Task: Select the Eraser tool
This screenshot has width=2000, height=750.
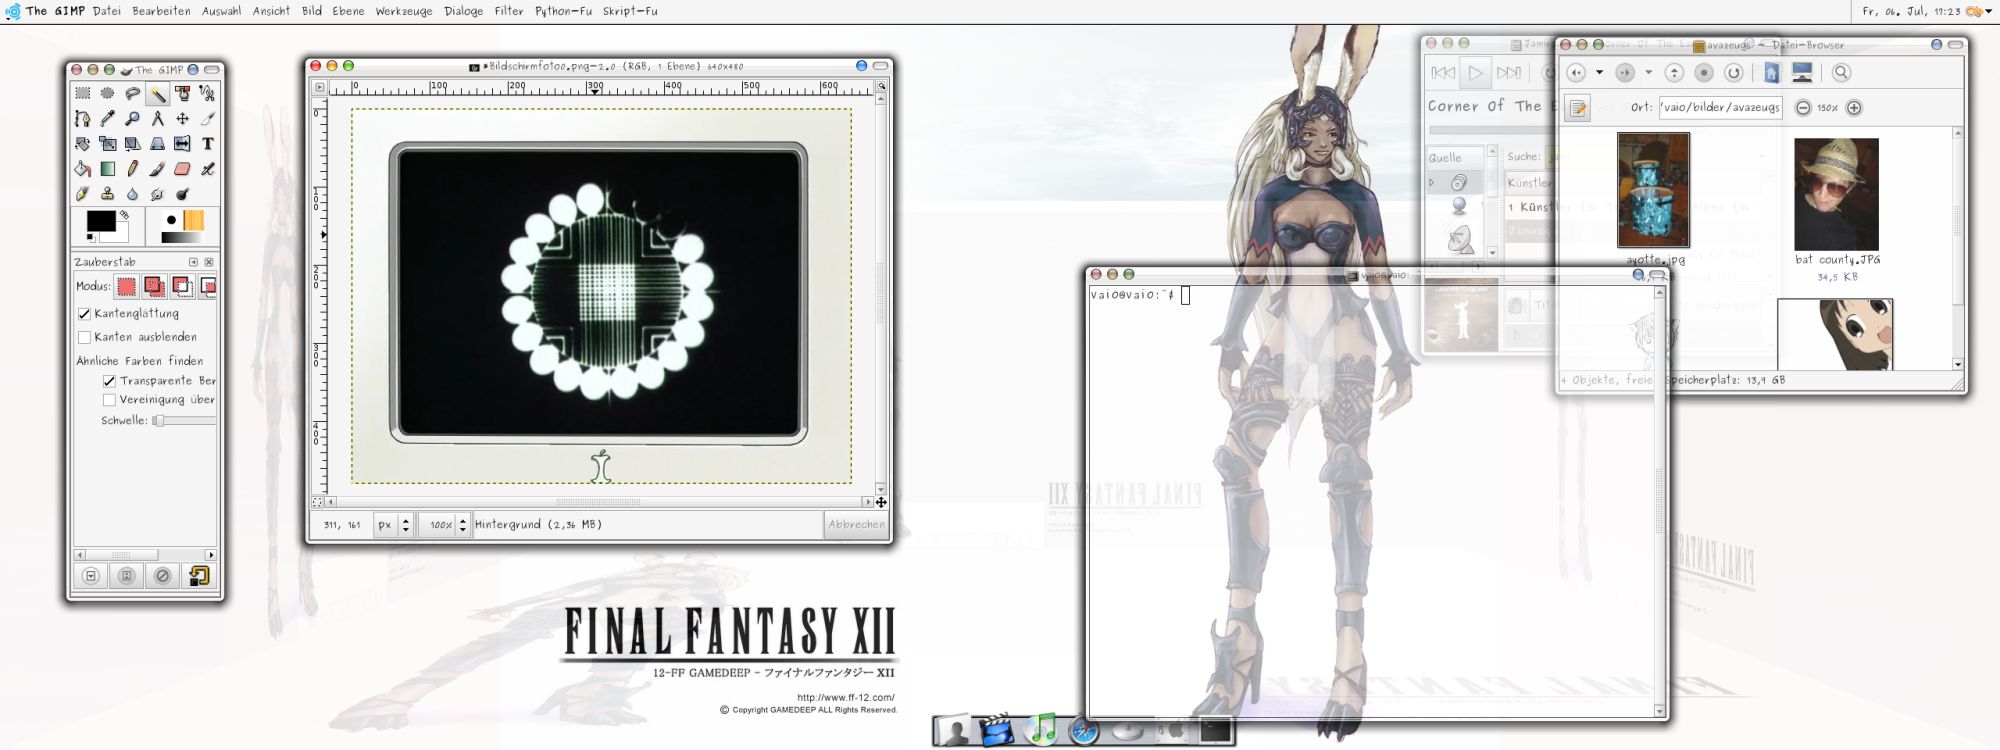Action: pyautogui.click(x=182, y=169)
